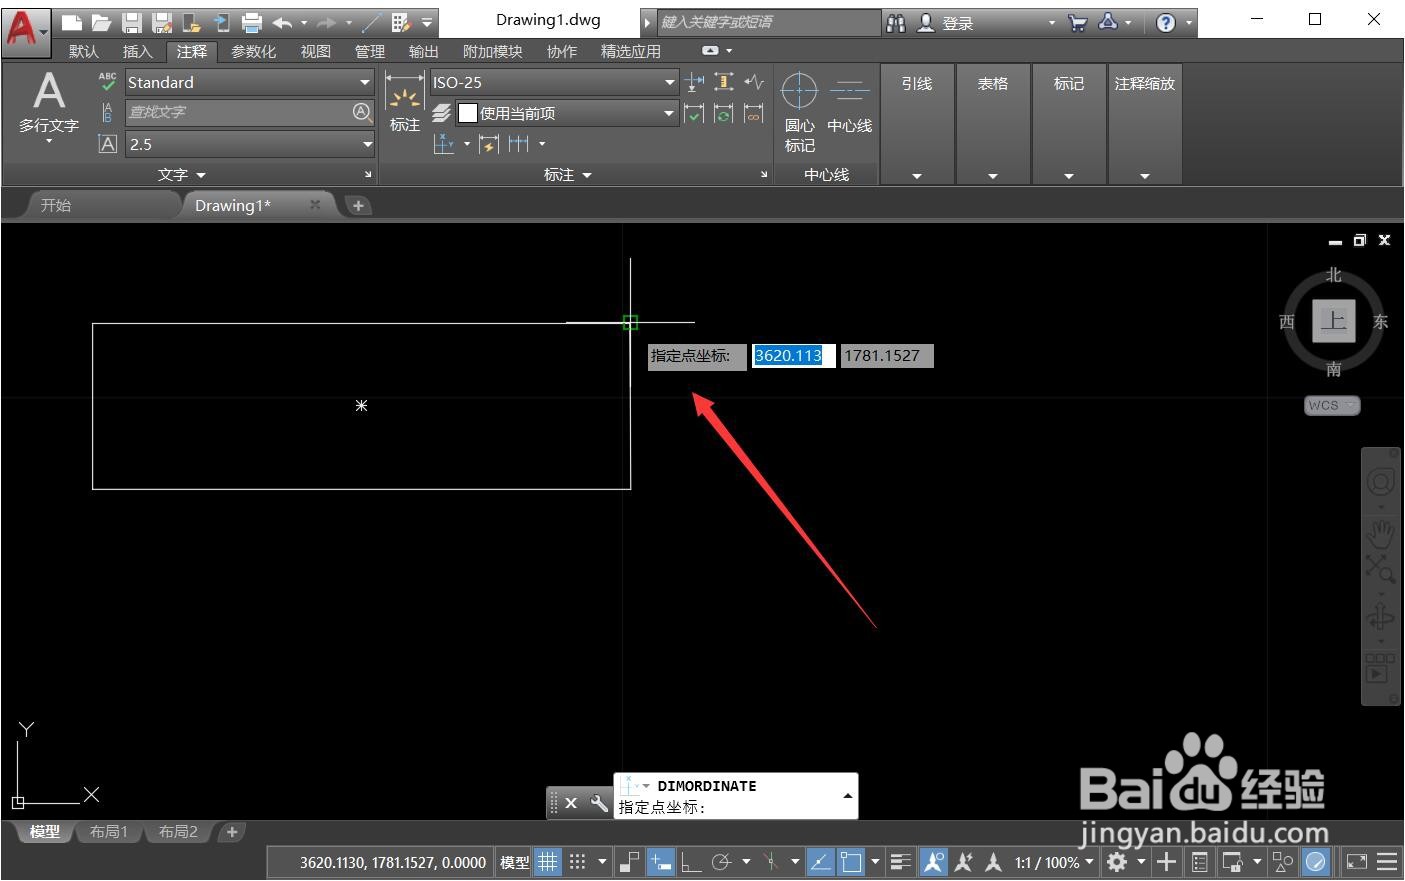This screenshot has width=1405, height=881.
Task: Click the Undo arrow icon
Action: click(282, 22)
